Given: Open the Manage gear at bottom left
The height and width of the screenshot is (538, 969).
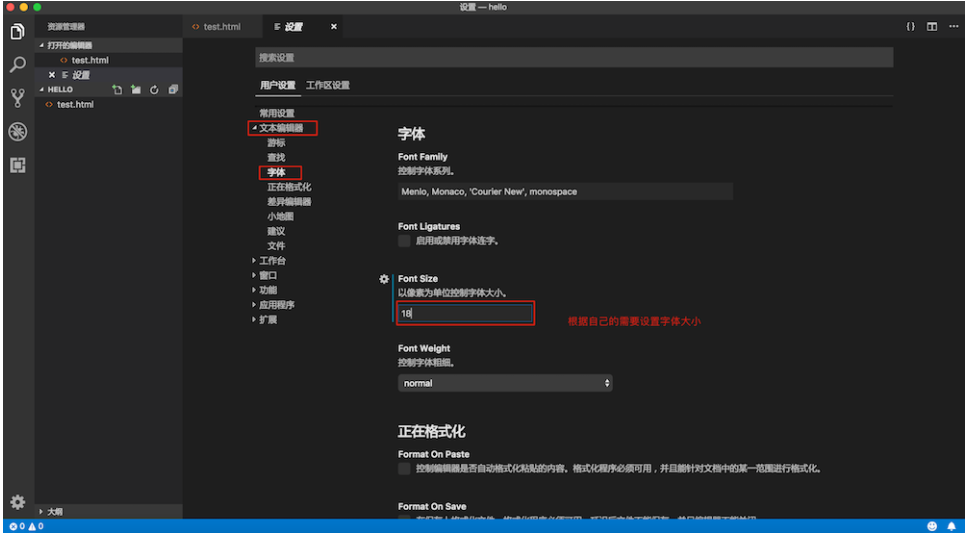Looking at the screenshot, I should pos(18,502).
